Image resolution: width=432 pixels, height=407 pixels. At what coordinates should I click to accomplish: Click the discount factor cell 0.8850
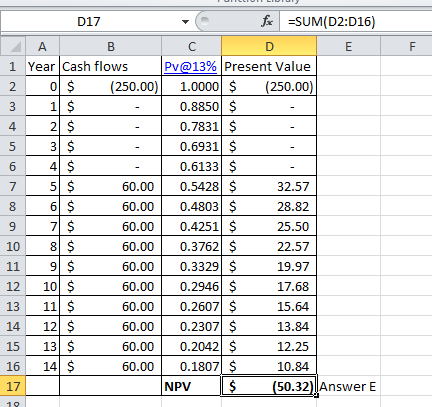click(192, 106)
